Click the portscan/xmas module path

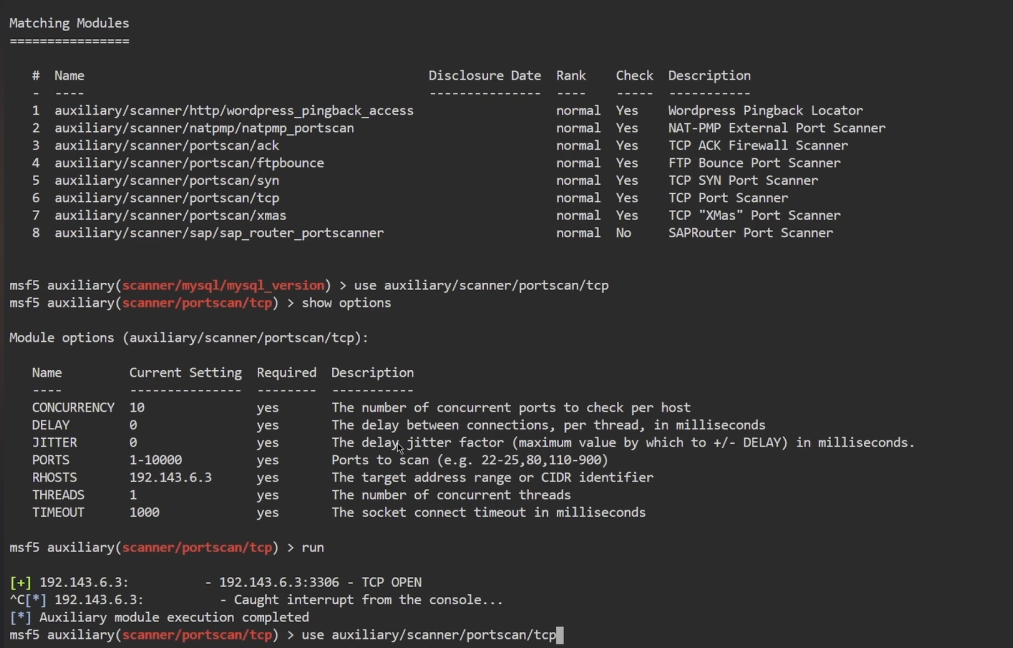pyautogui.click(x=170, y=215)
